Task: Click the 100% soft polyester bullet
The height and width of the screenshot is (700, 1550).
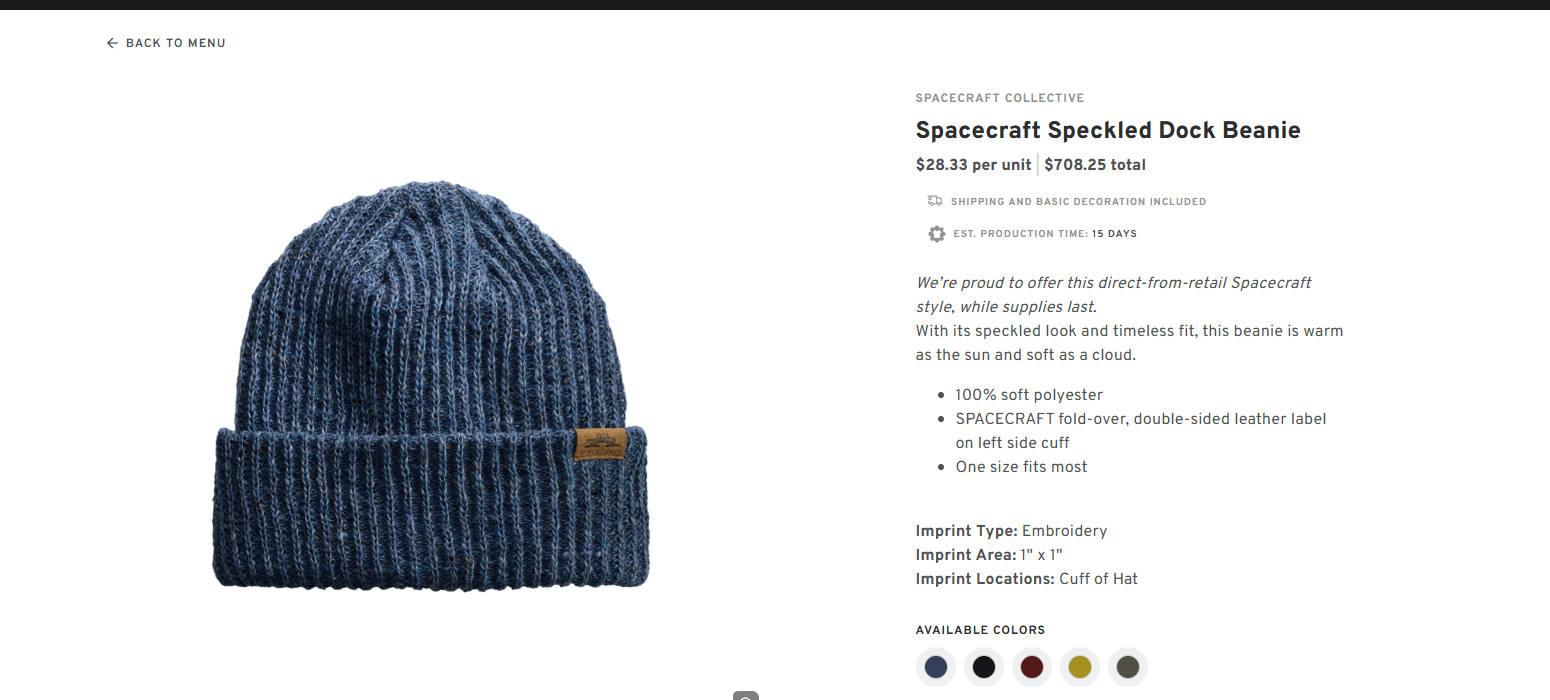Action: (x=1029, y=395)
